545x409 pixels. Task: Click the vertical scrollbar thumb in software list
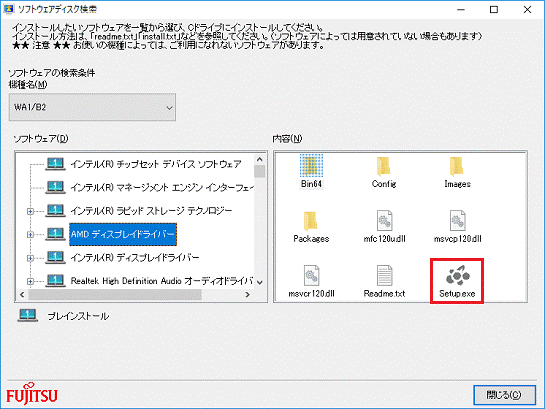coord(259,171)
